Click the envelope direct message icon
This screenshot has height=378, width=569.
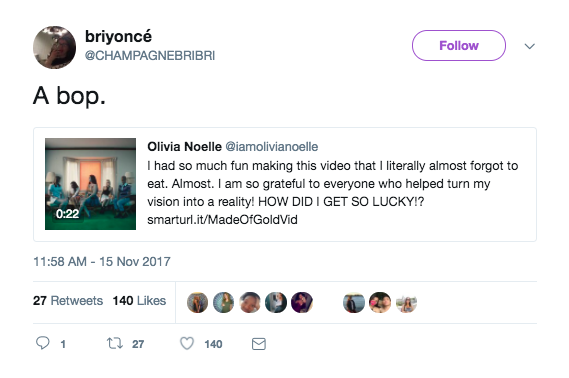(x=259, y=344)
